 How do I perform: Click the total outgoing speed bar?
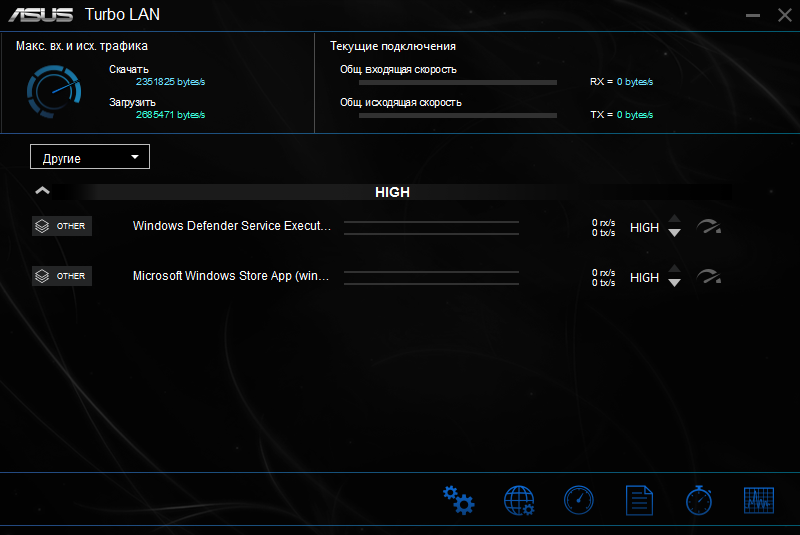click(x=458, y=115)
